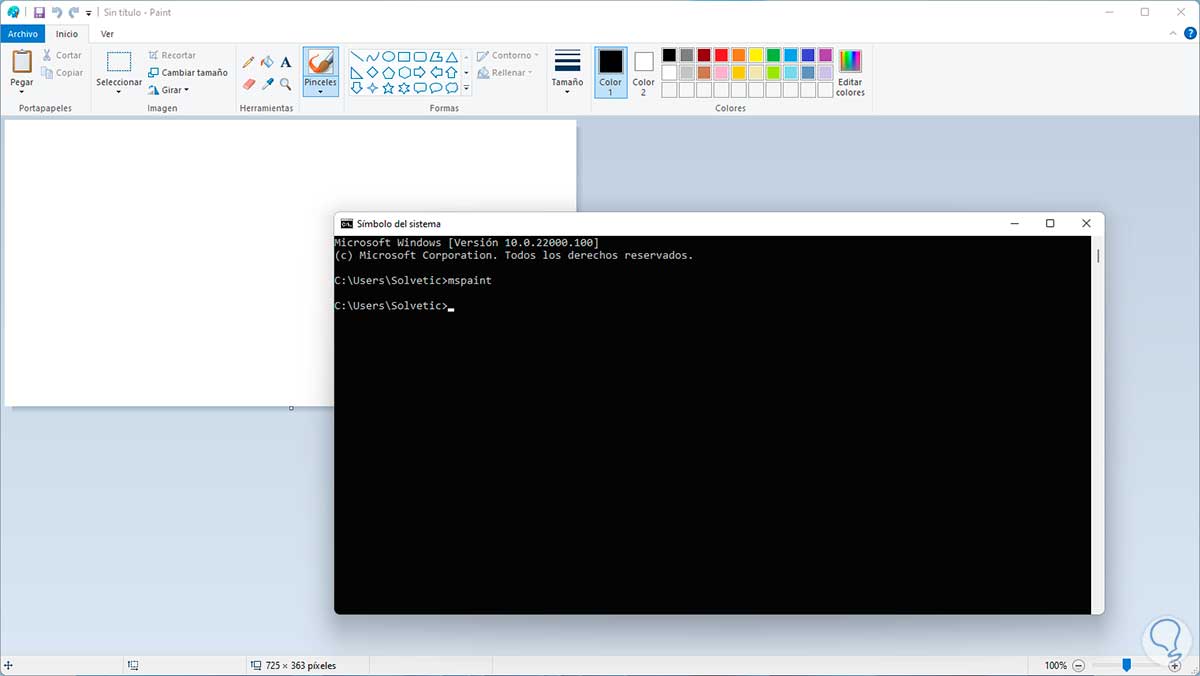Click the zoom out minus button
The height and width of the screenshot is (676, 1200).
[1078, 665]
